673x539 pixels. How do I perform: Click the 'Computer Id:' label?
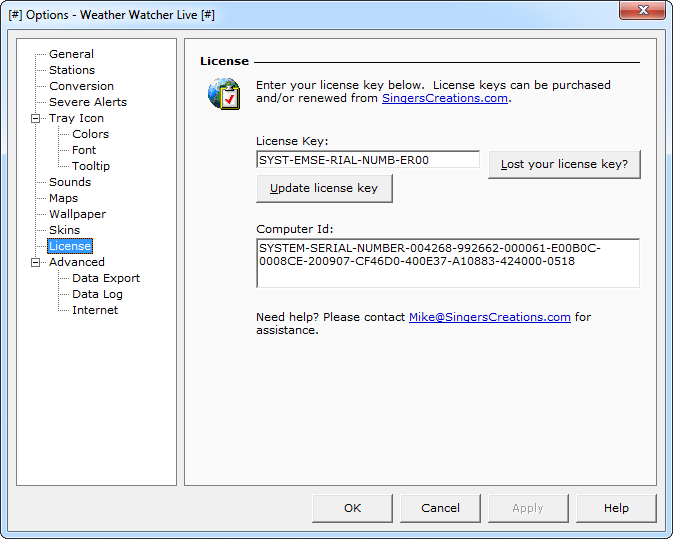pyautogui.click(x=294, y=229)
